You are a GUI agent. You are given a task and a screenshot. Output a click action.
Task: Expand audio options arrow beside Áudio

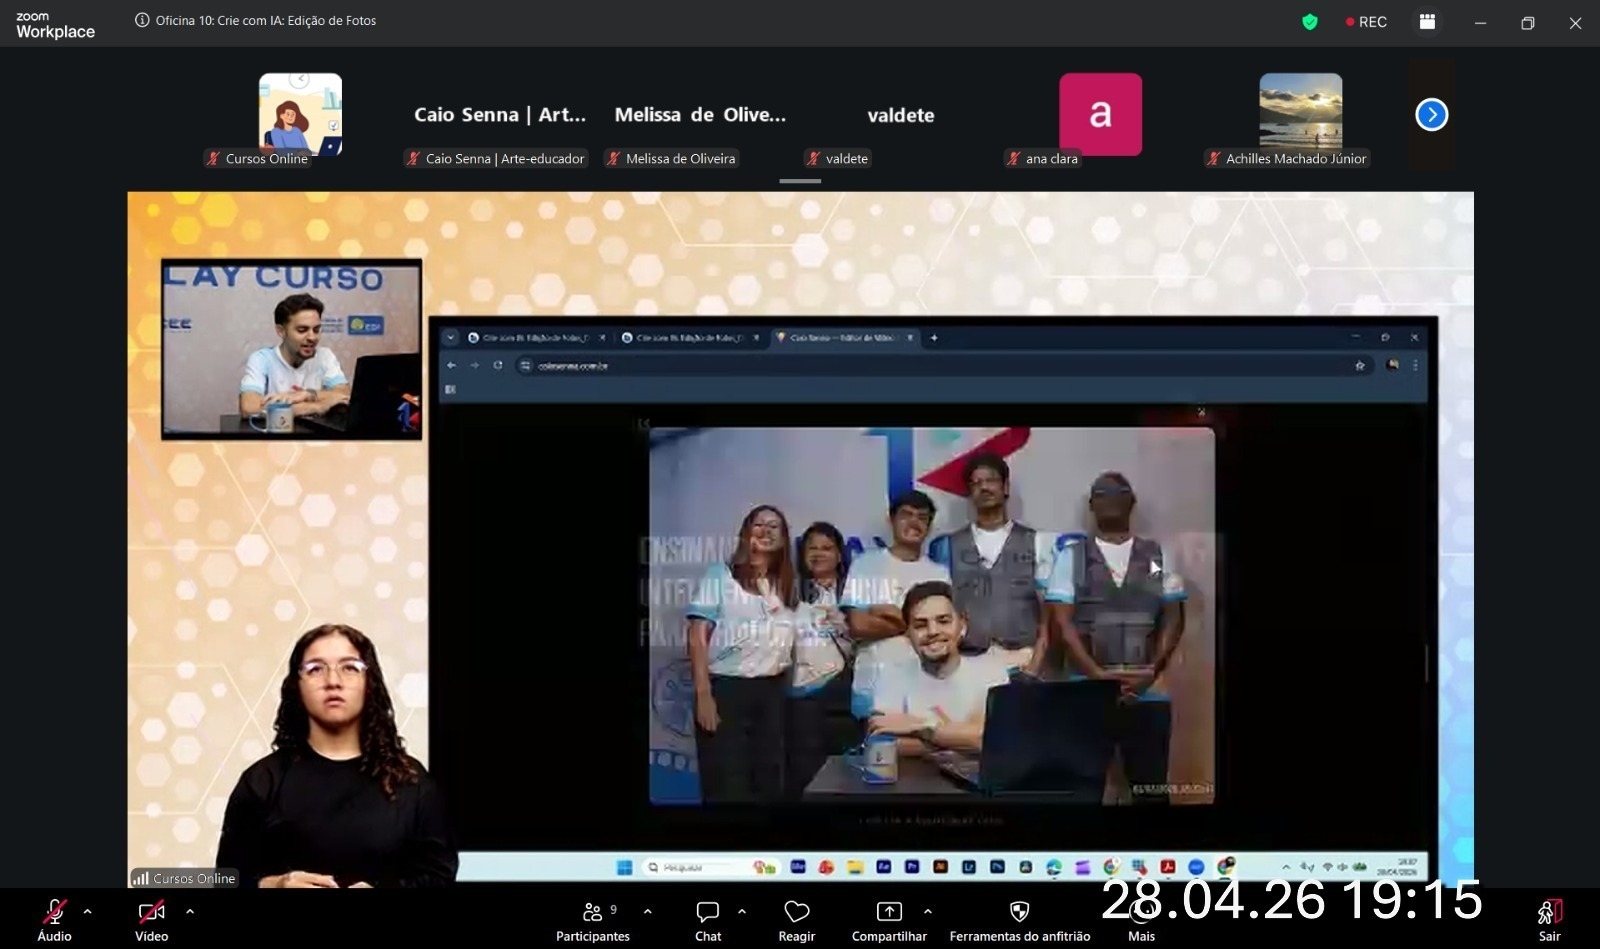[88, 912]
